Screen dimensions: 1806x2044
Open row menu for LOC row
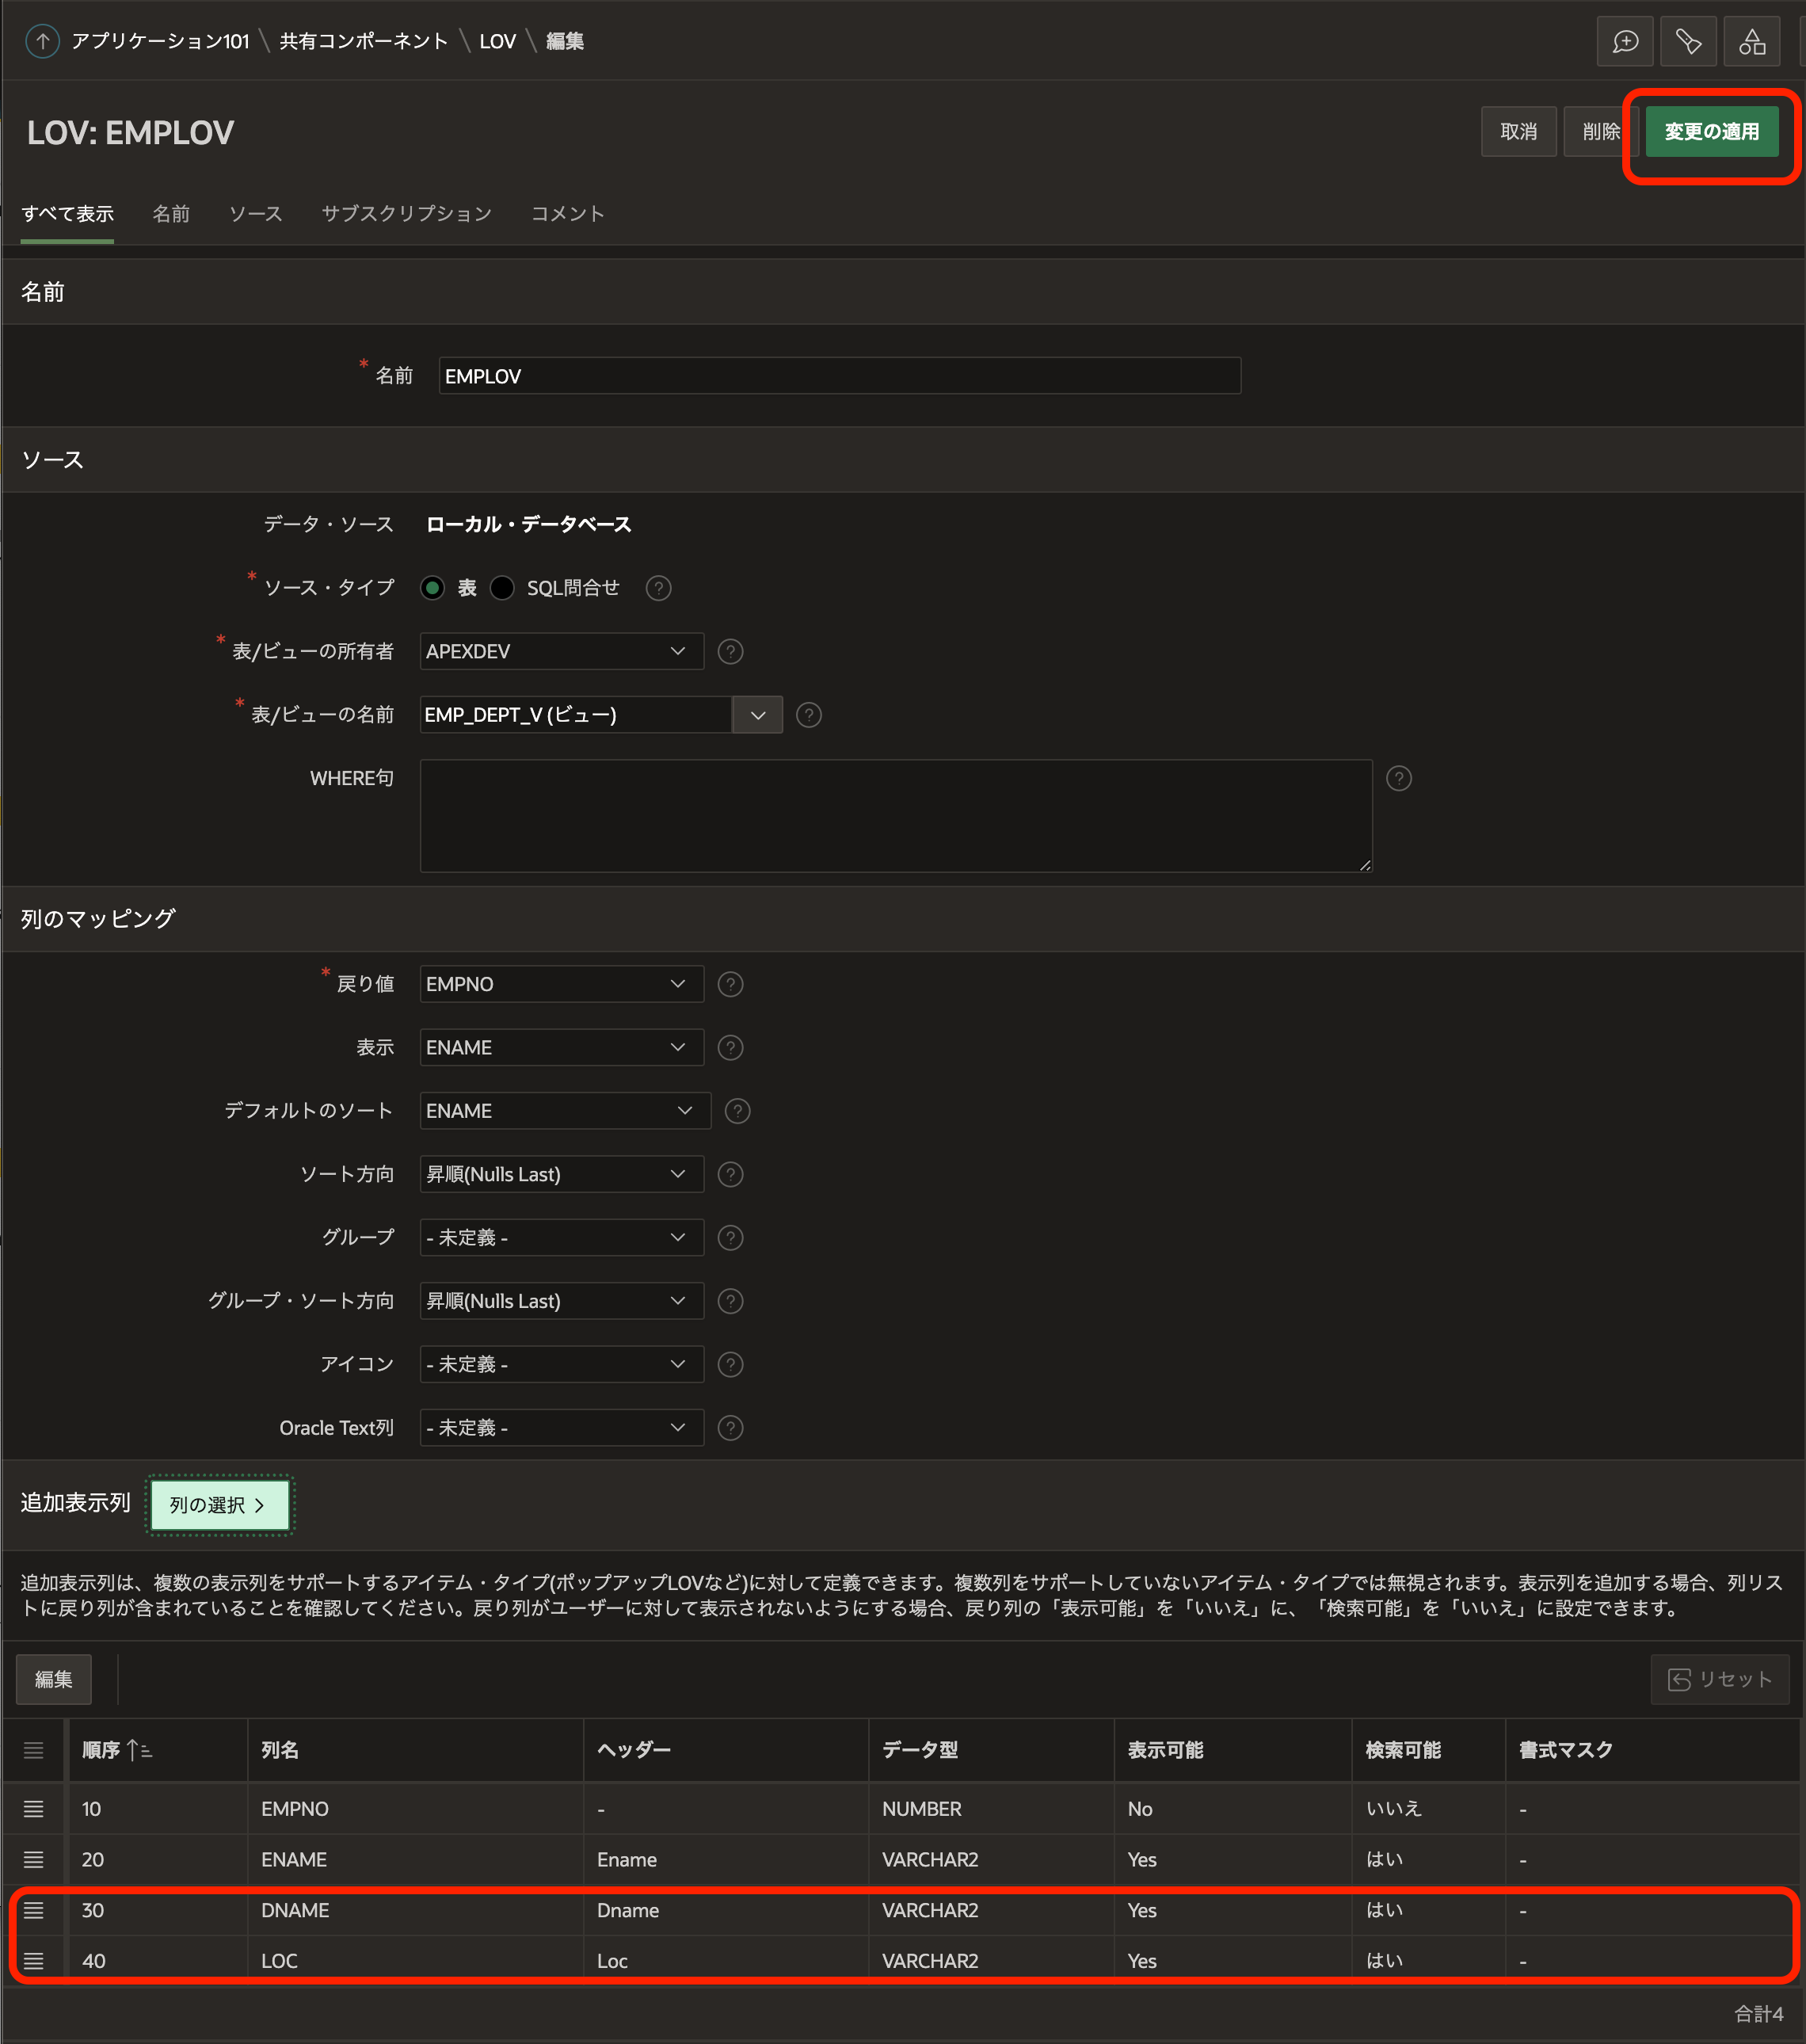pyautogui.click(x=33, y=1961)
